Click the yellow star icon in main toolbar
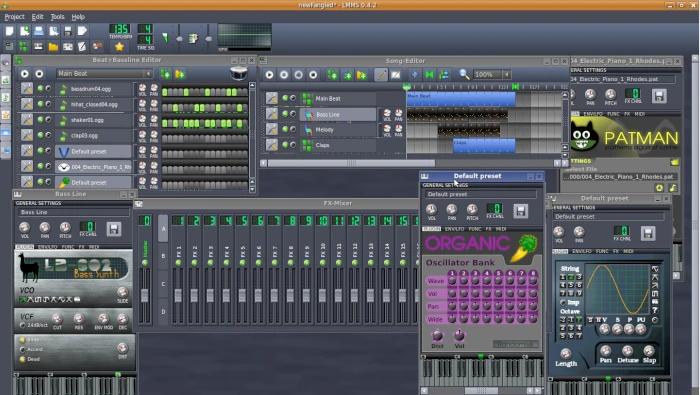Image resolution: width=700 pixels, height=395 pixels. (x=119, y=46)
